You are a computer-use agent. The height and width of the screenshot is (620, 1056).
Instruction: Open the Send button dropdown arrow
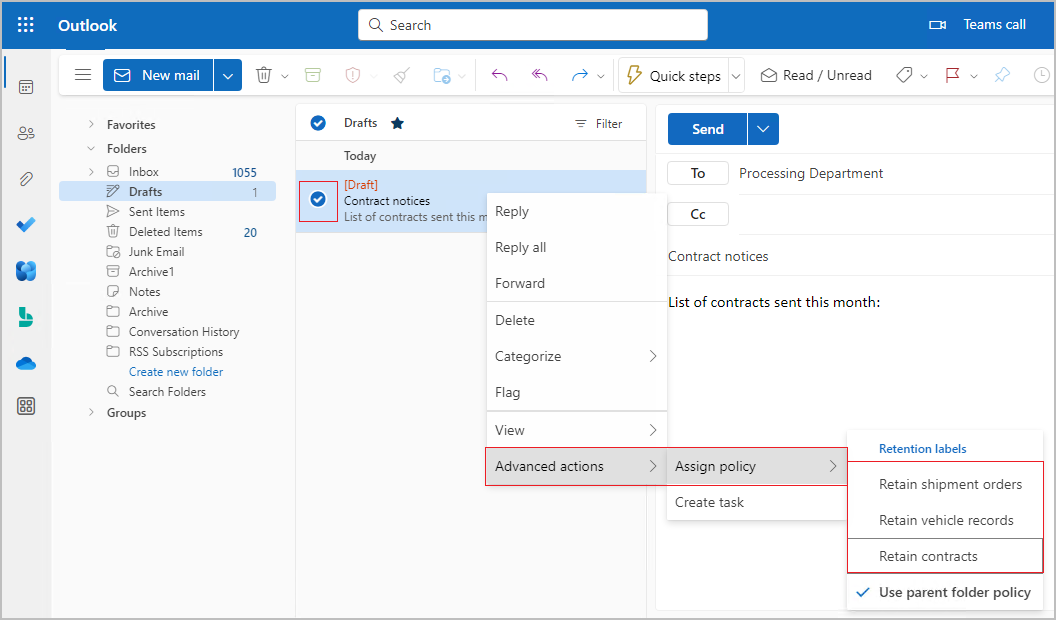click(762, 129)
